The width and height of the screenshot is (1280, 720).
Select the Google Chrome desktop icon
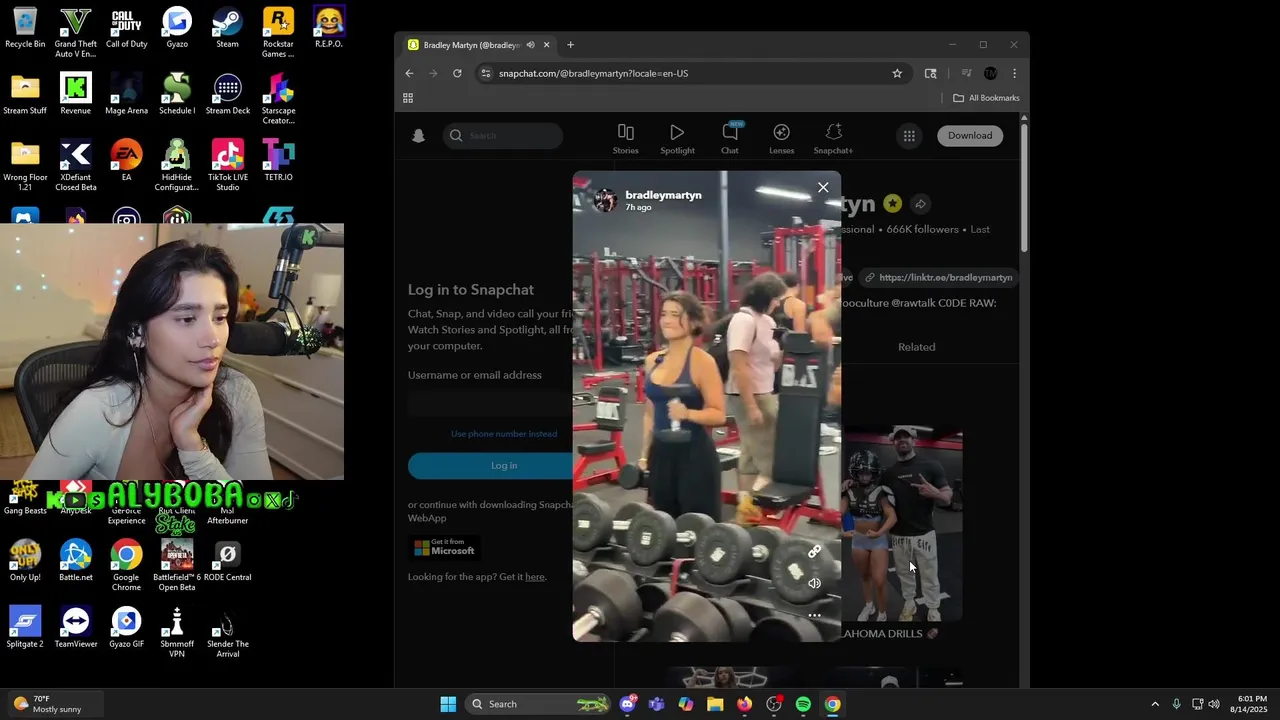(x=126, y=565)
